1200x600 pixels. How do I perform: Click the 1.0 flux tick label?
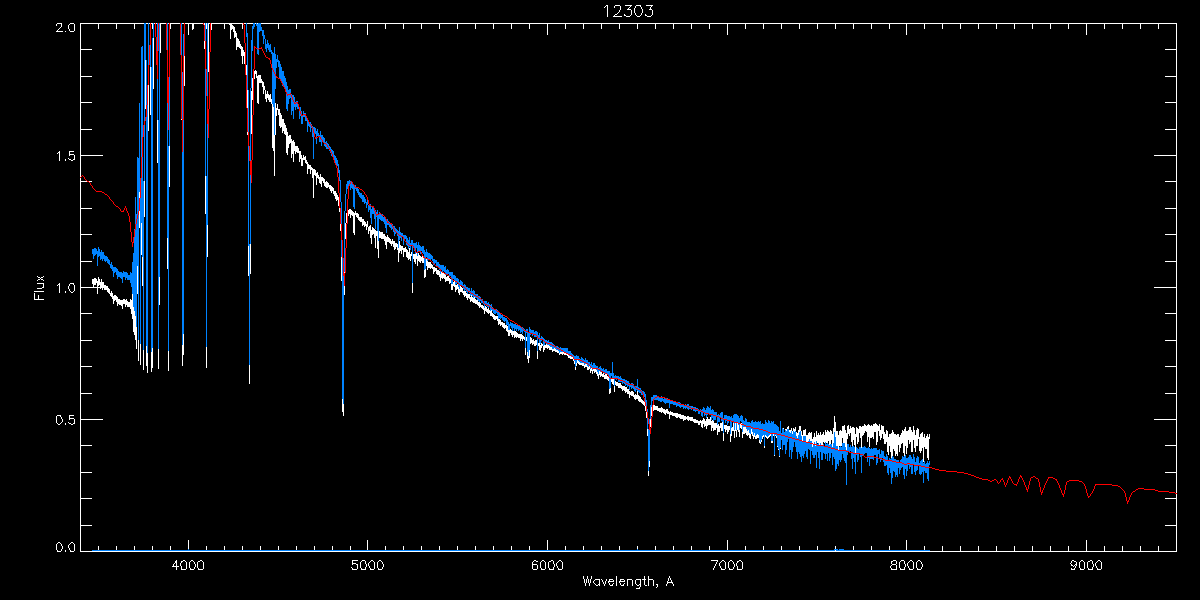65,288
